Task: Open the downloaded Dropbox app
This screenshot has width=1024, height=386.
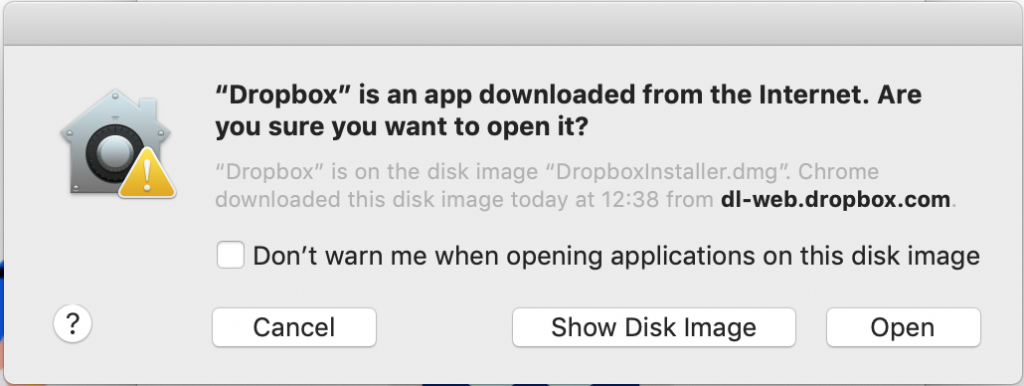Action: (x=903, y=327)
